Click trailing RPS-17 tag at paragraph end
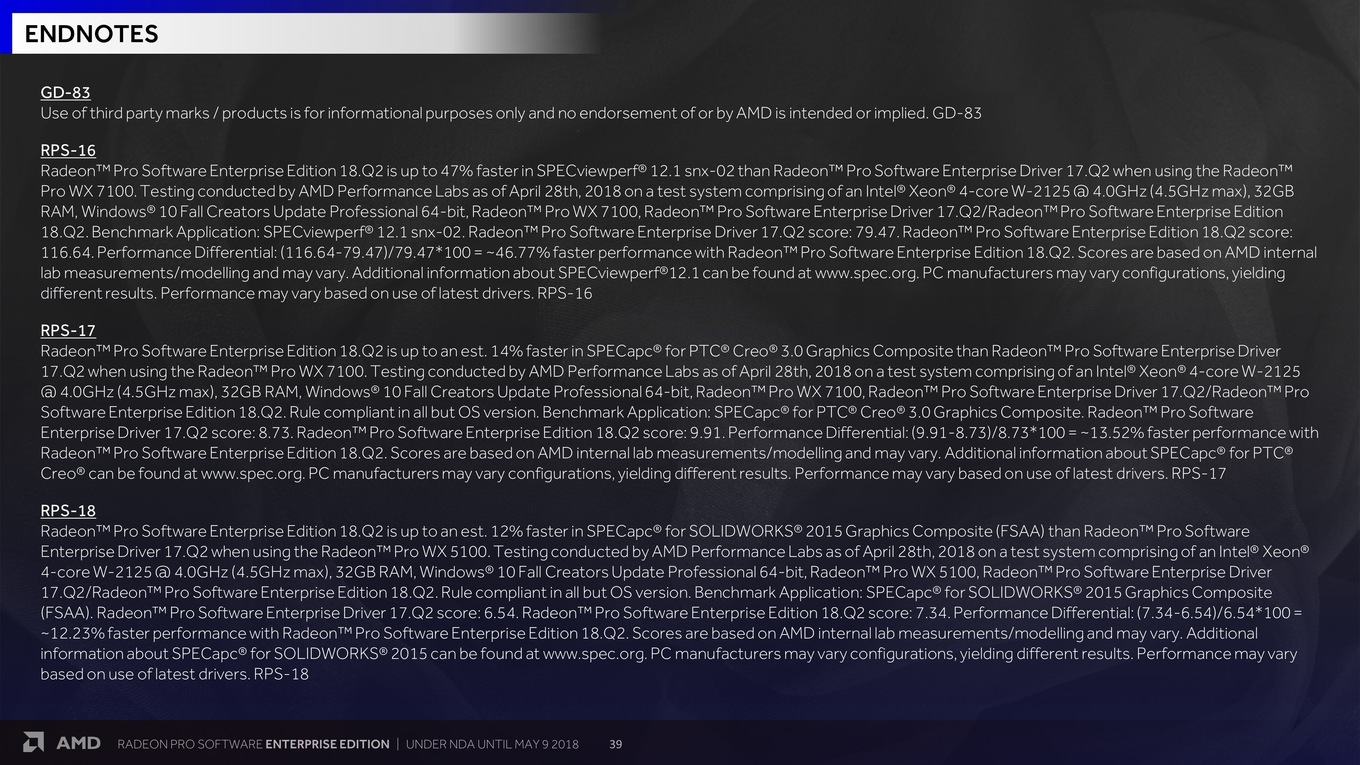This screenshot has width=1360, height=765. click(1199, 473)
